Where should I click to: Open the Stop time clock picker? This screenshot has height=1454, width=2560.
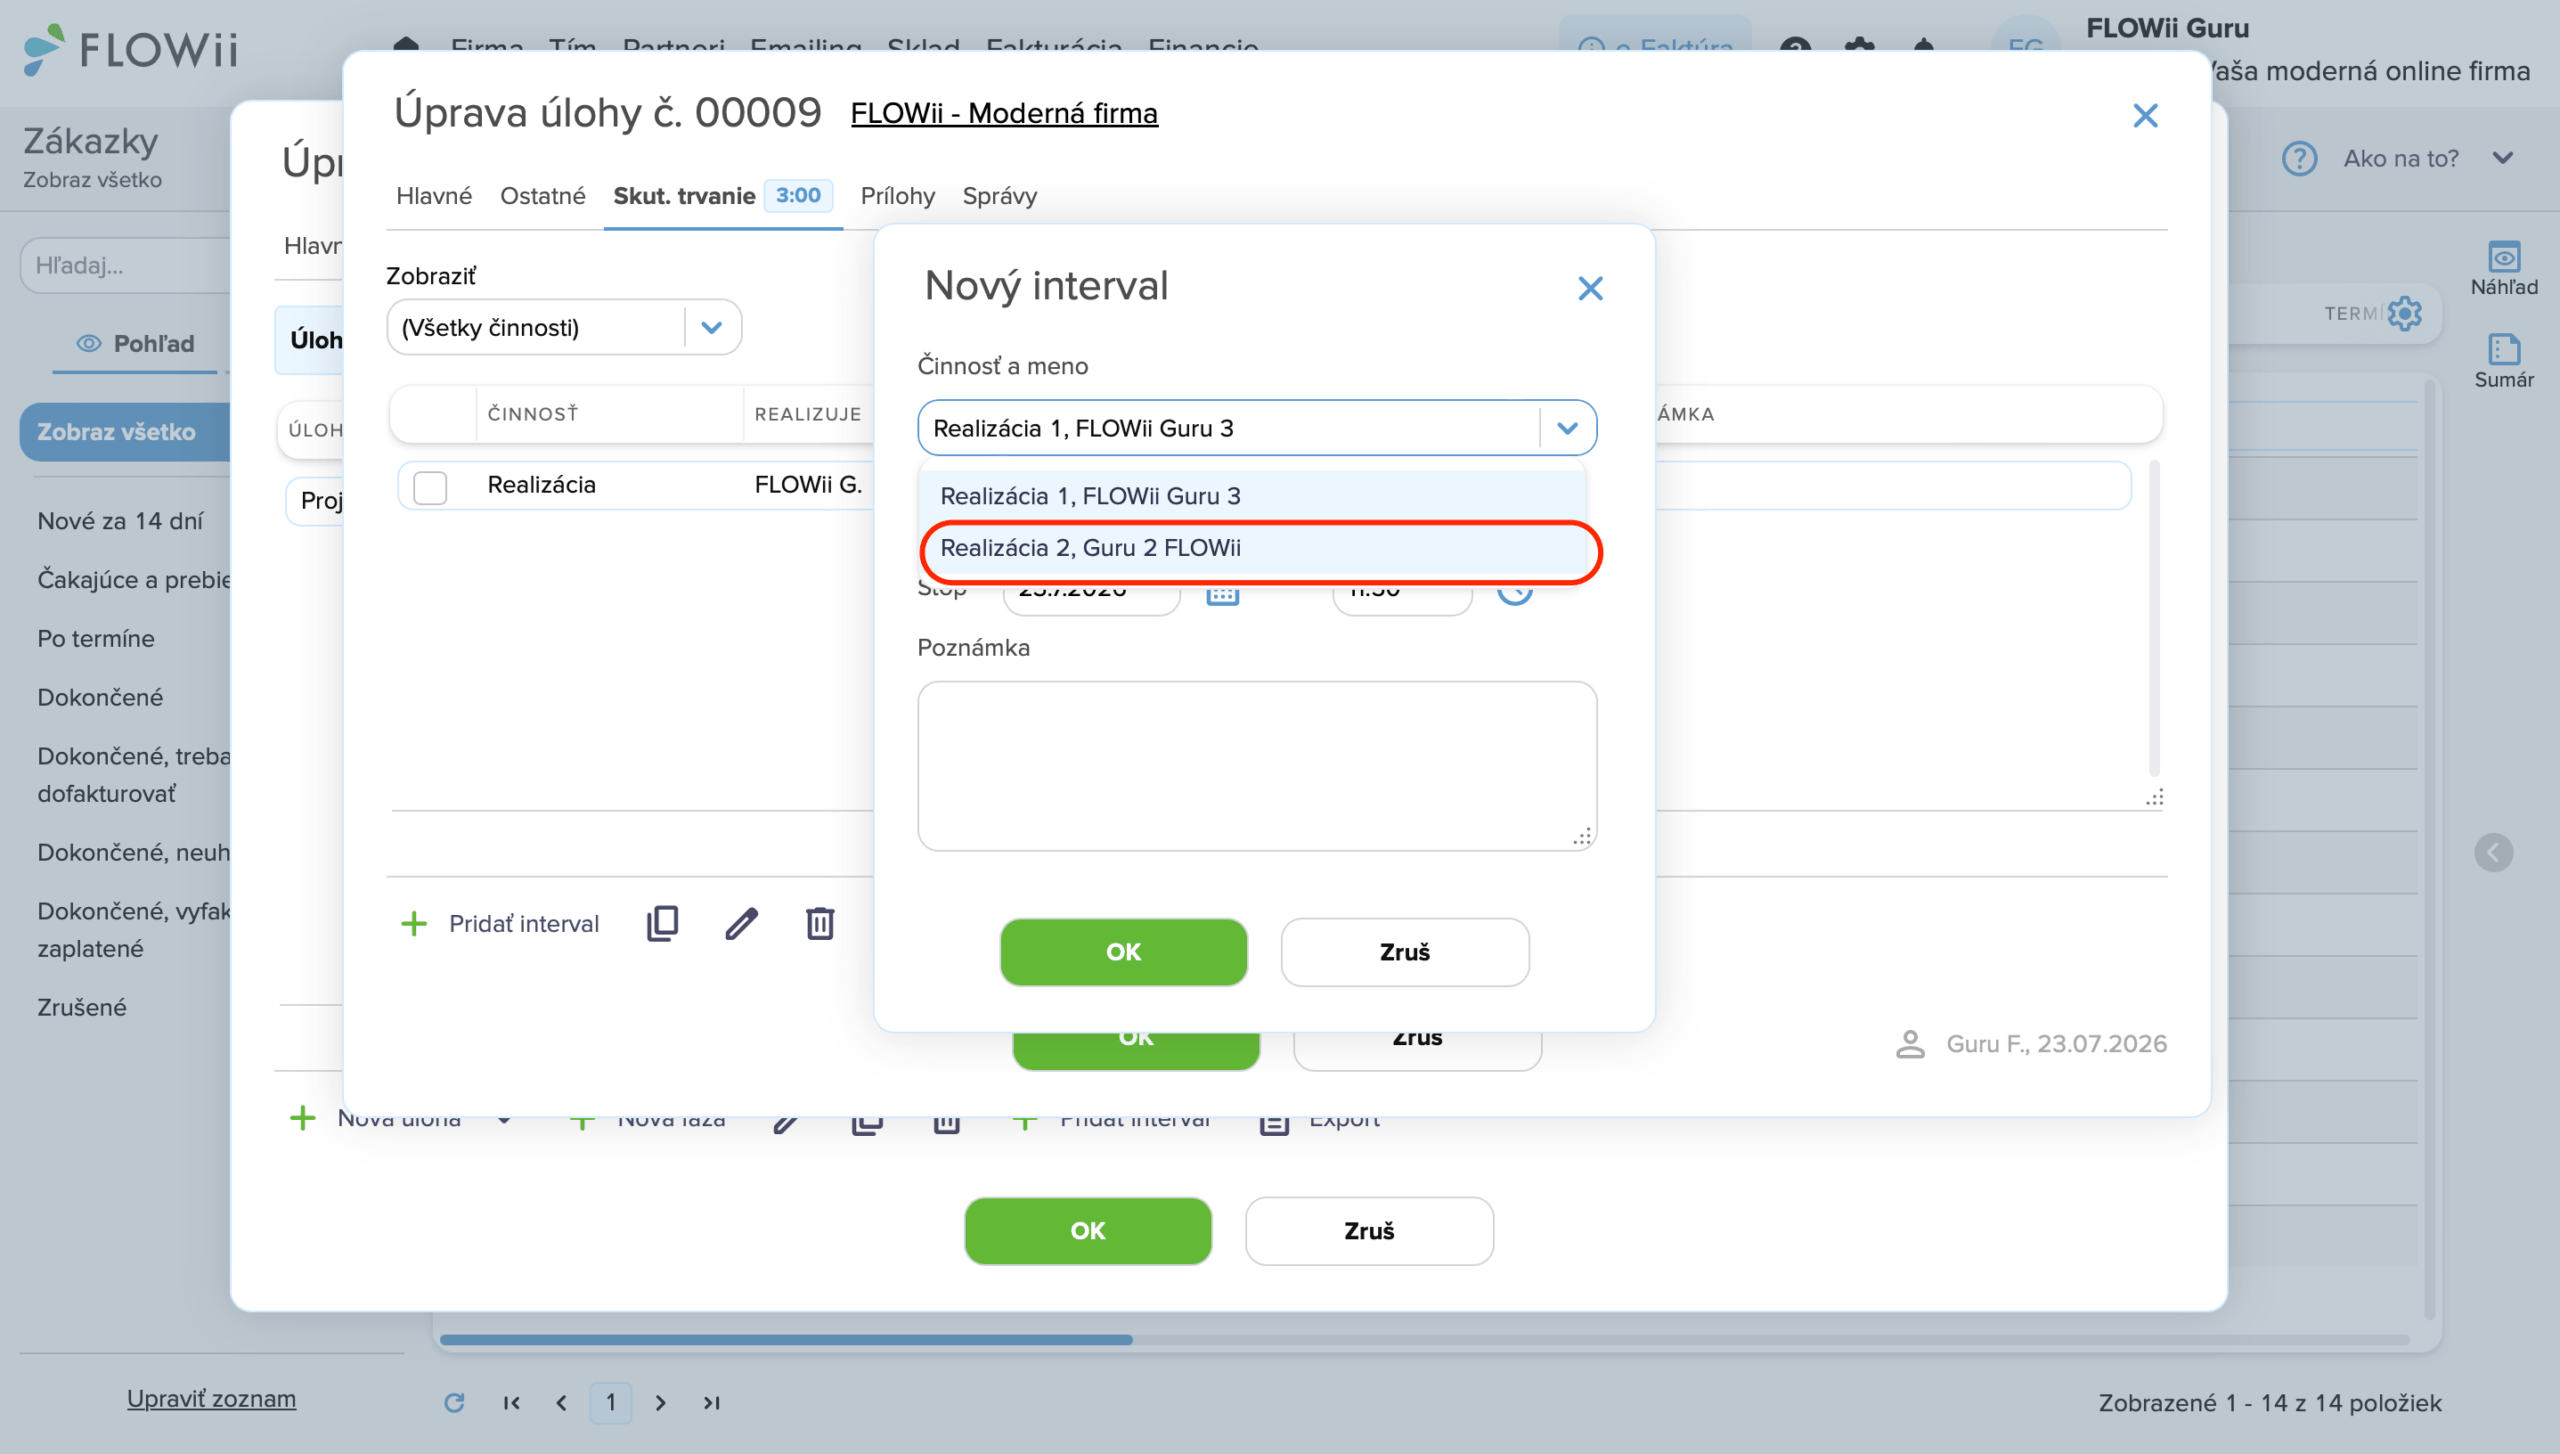point(1514,593)
